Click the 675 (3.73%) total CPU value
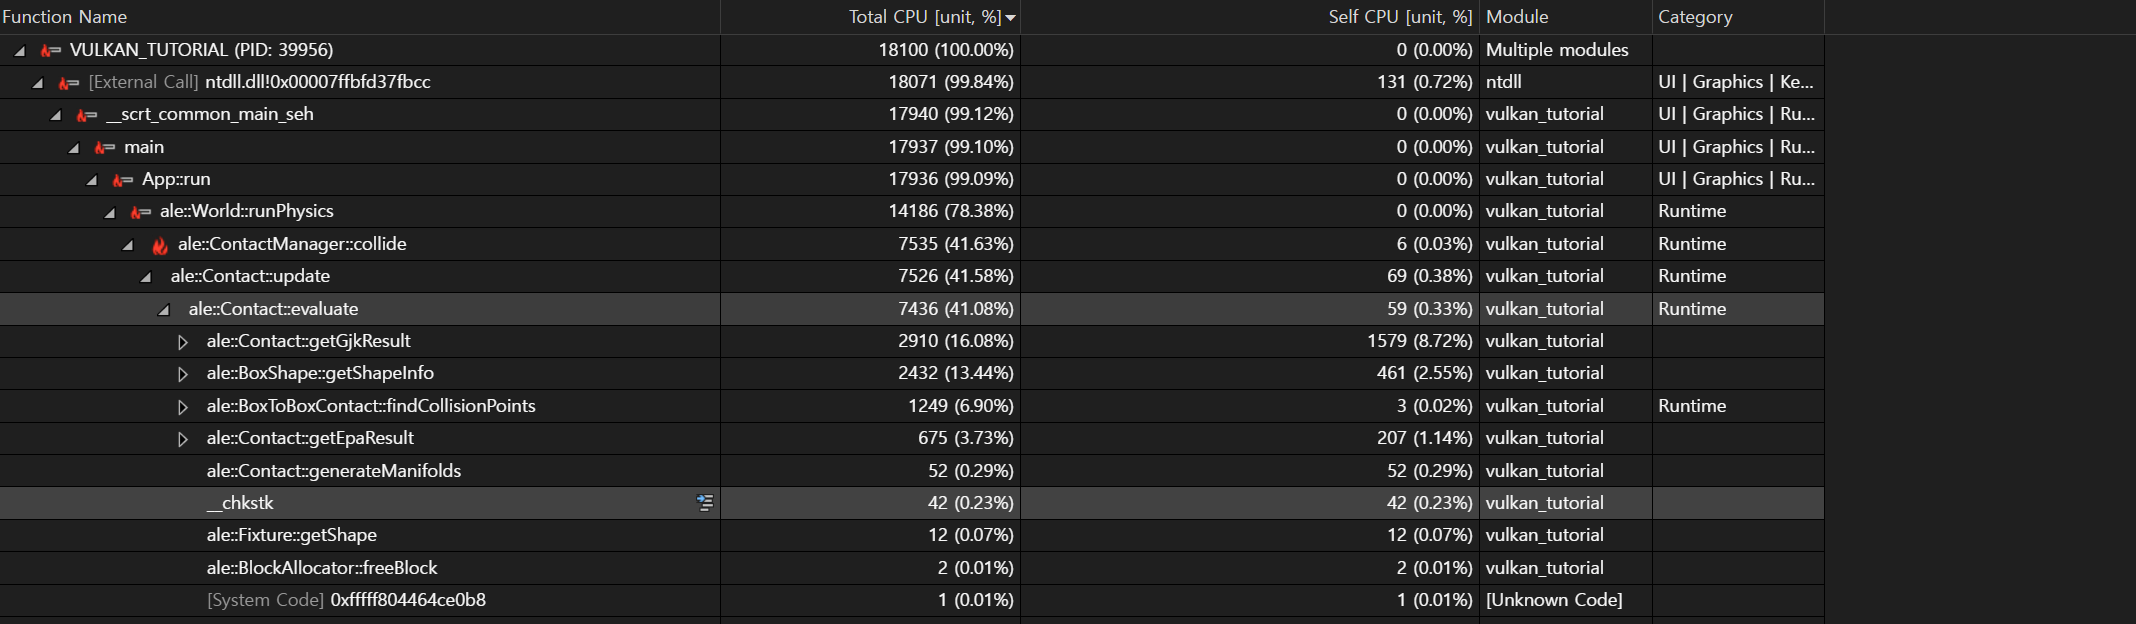The width and height of the screenshot is (2136, 624). click(966, 438)
